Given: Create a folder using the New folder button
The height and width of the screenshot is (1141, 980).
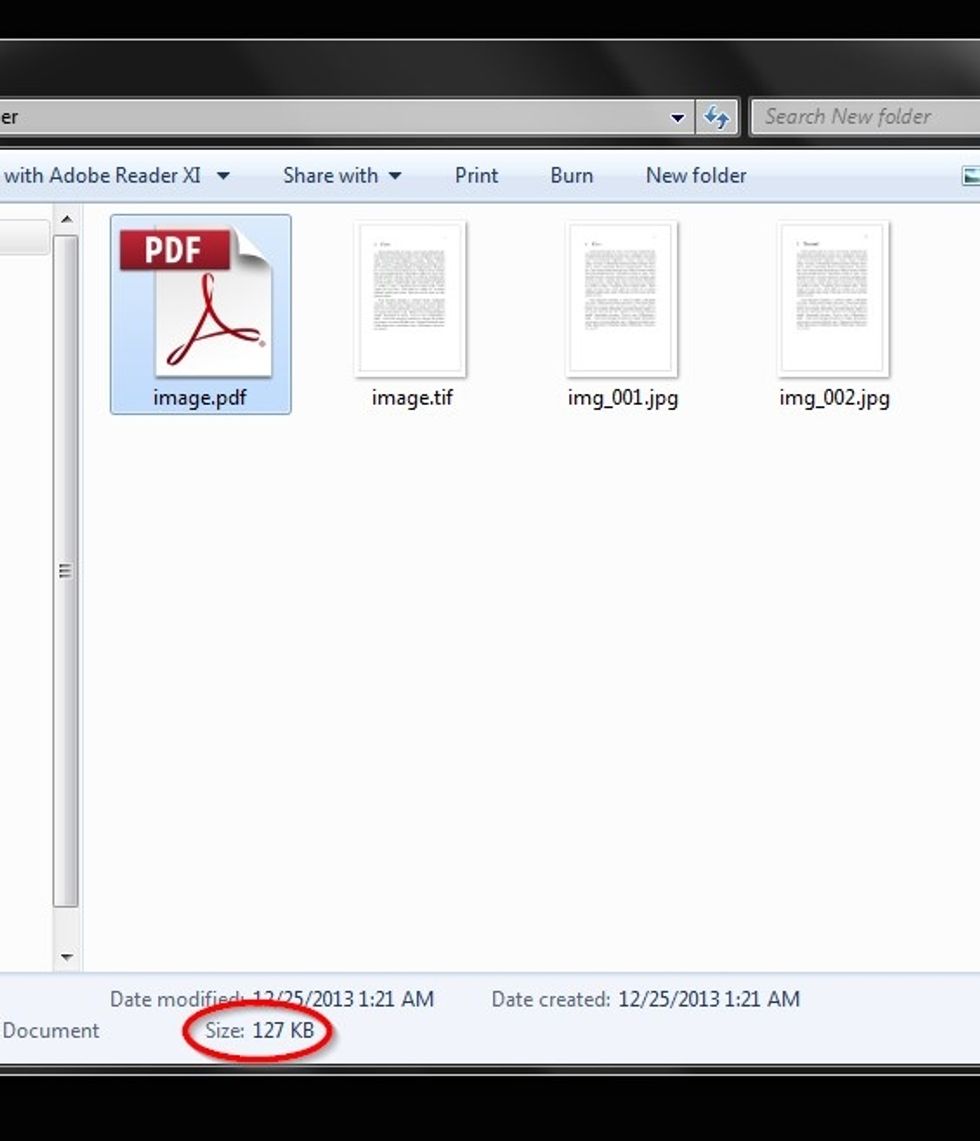Looking at the screenshot, I should click(x=696, y=175).
